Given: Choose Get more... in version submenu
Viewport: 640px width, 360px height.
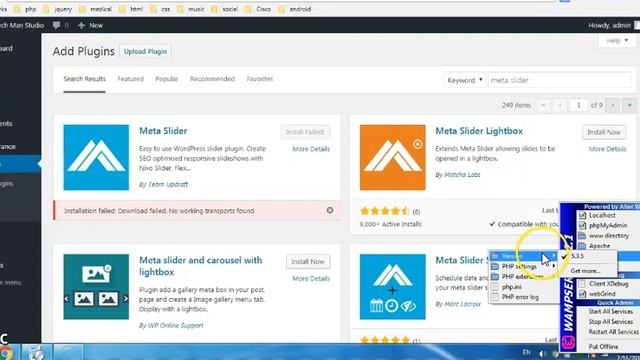Looking at the screenshot, I should pos(585,271).
